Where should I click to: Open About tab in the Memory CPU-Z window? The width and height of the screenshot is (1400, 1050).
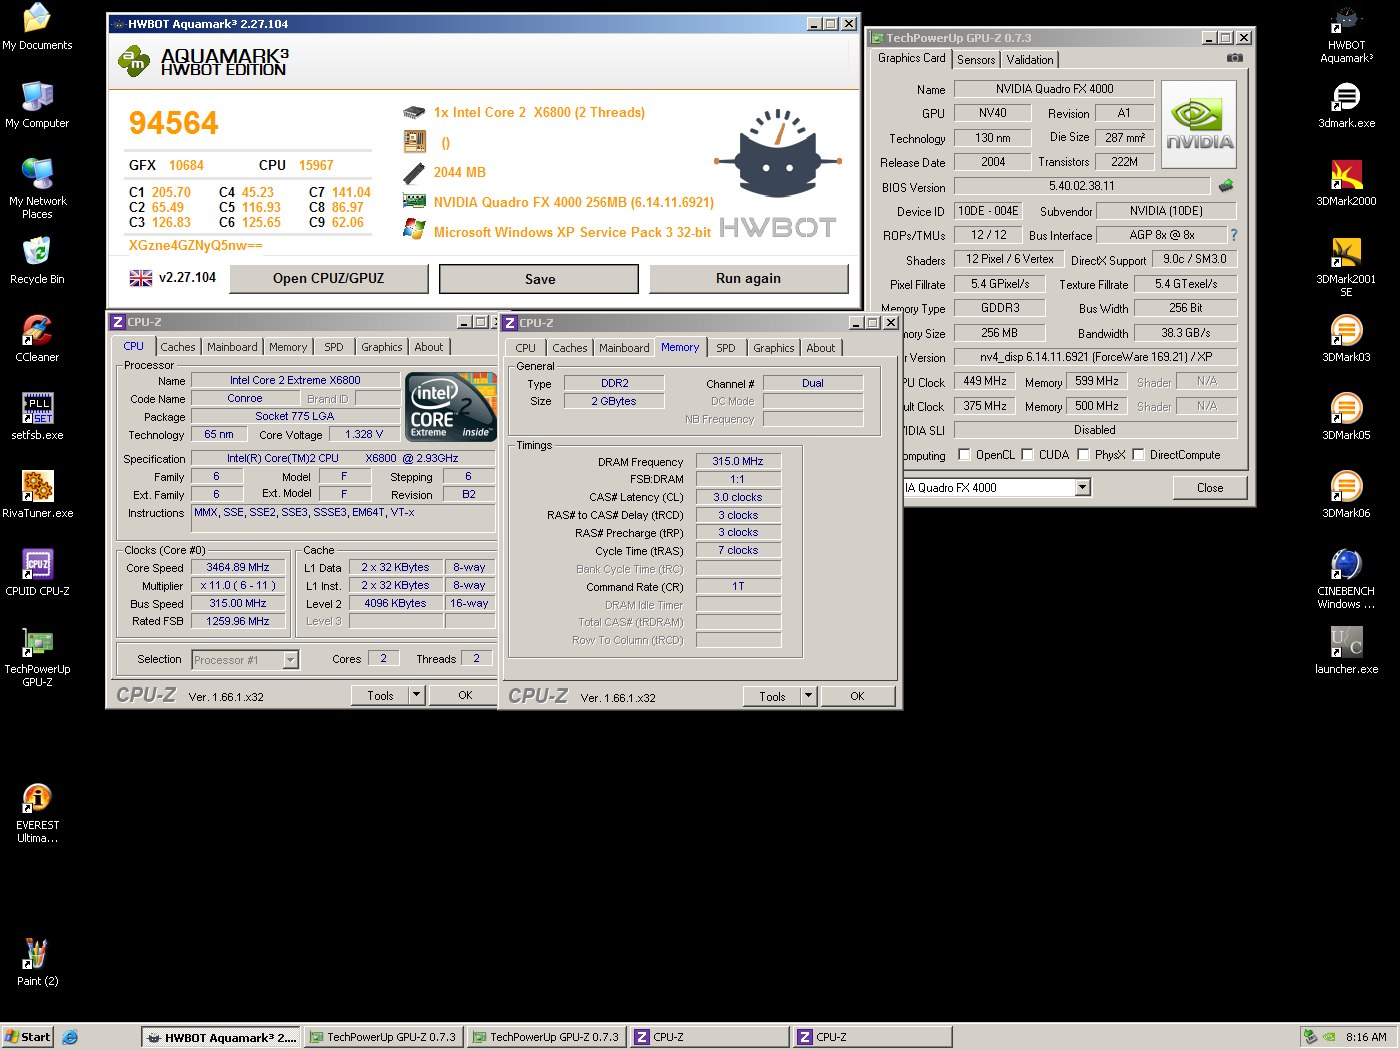coord(821,348)
